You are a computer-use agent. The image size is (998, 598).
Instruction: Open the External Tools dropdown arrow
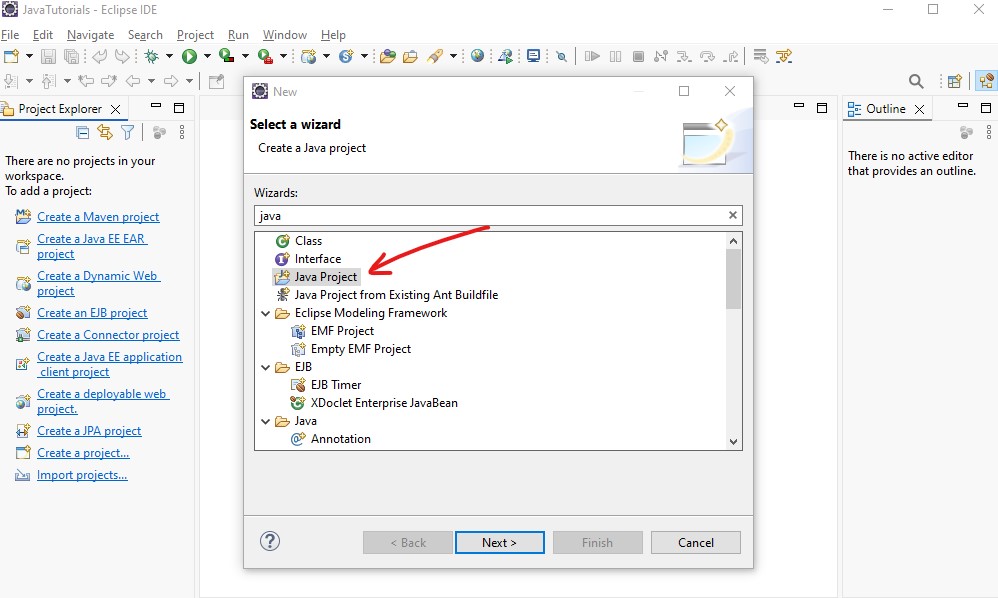point(283,56)
